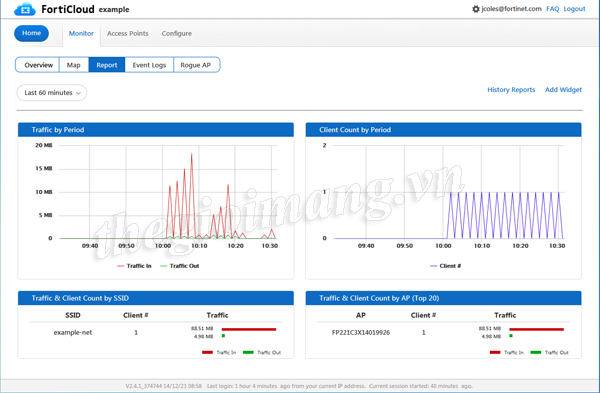Click the red Traffic In bar for example-net
Image resolution: width=600 pixels, height=393 pixels.
click(249, 329)
